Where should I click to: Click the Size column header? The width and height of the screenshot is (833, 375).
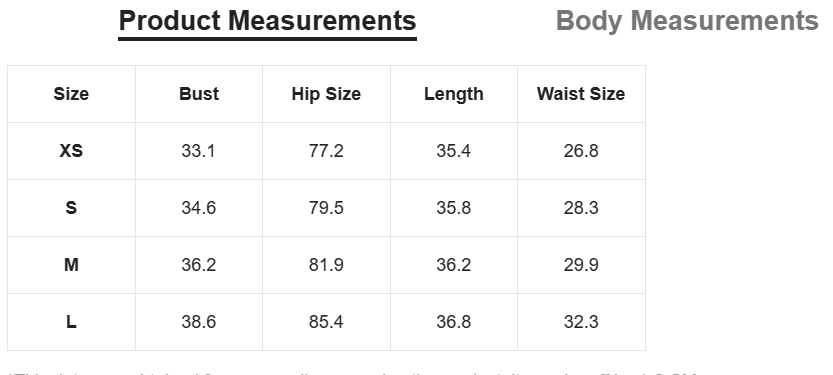point(71,94)
